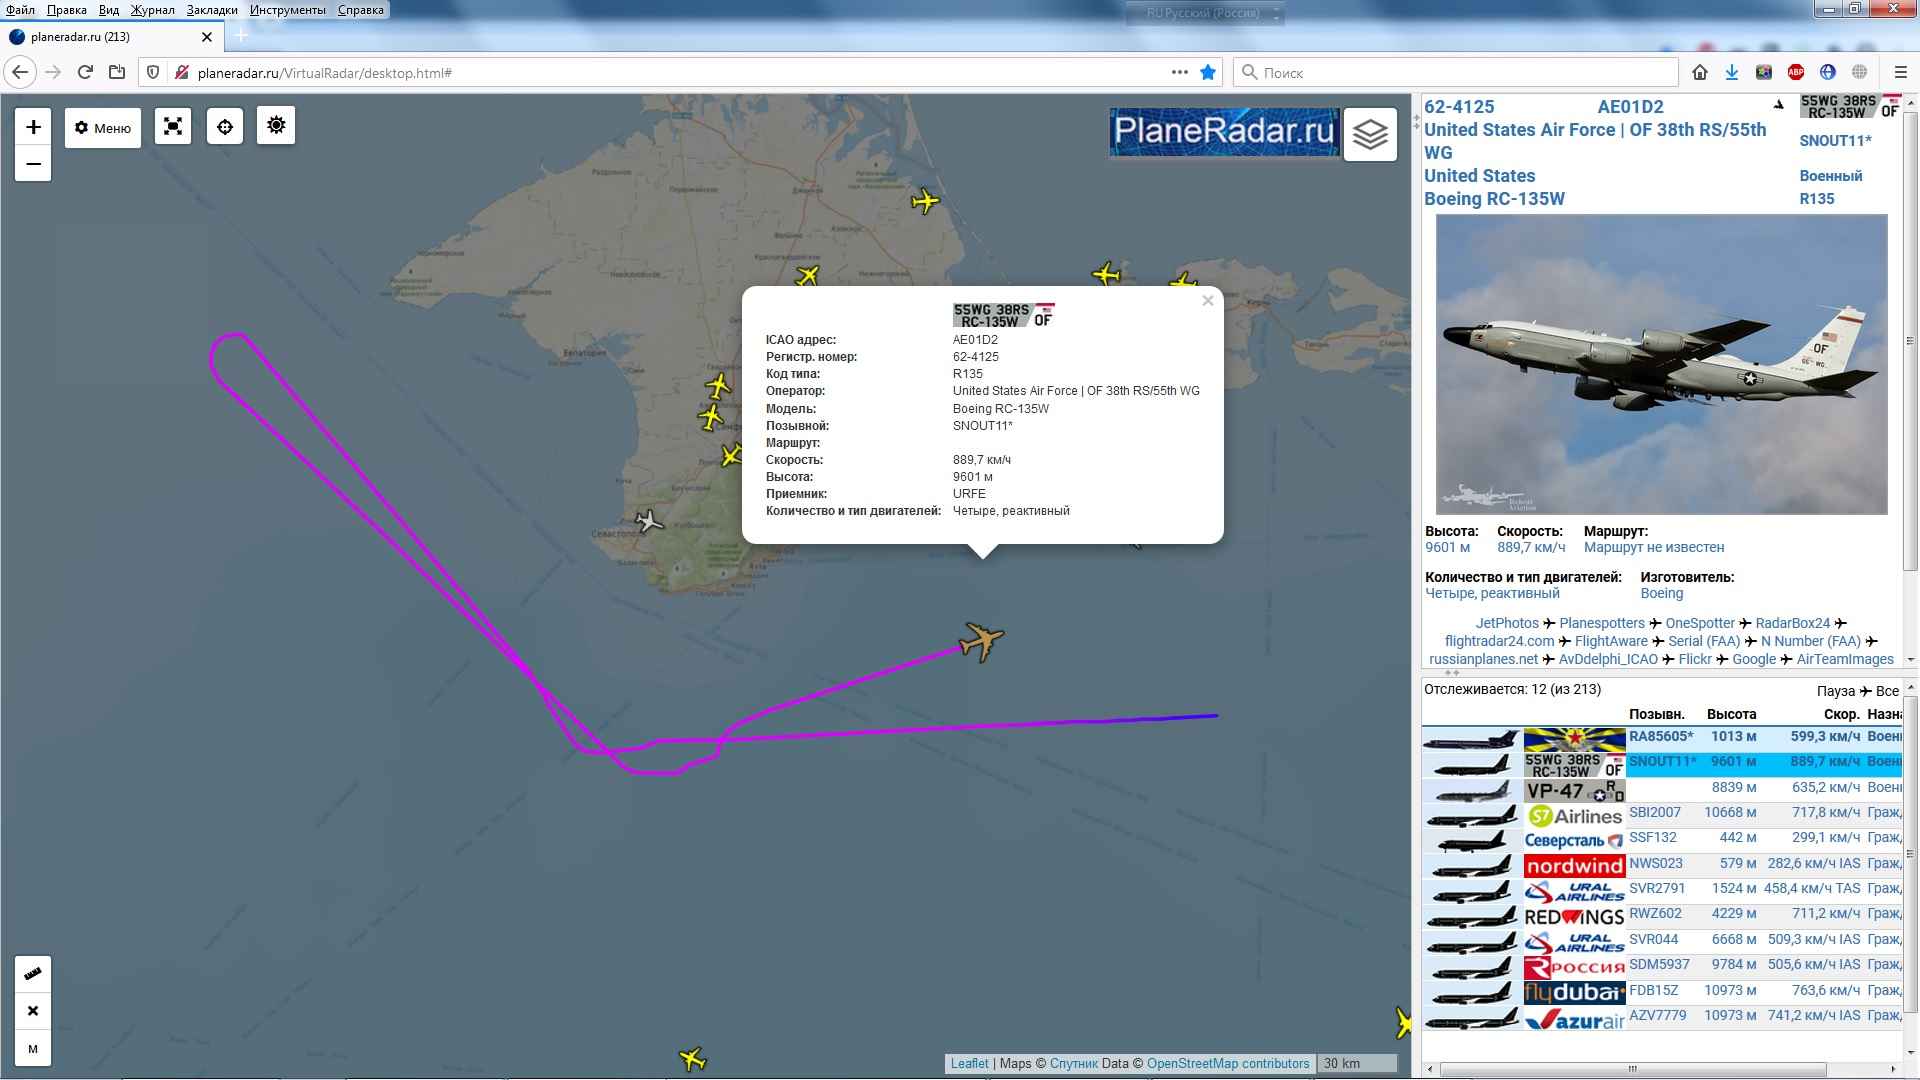Zoom in the map with plus button

[33, 127]
